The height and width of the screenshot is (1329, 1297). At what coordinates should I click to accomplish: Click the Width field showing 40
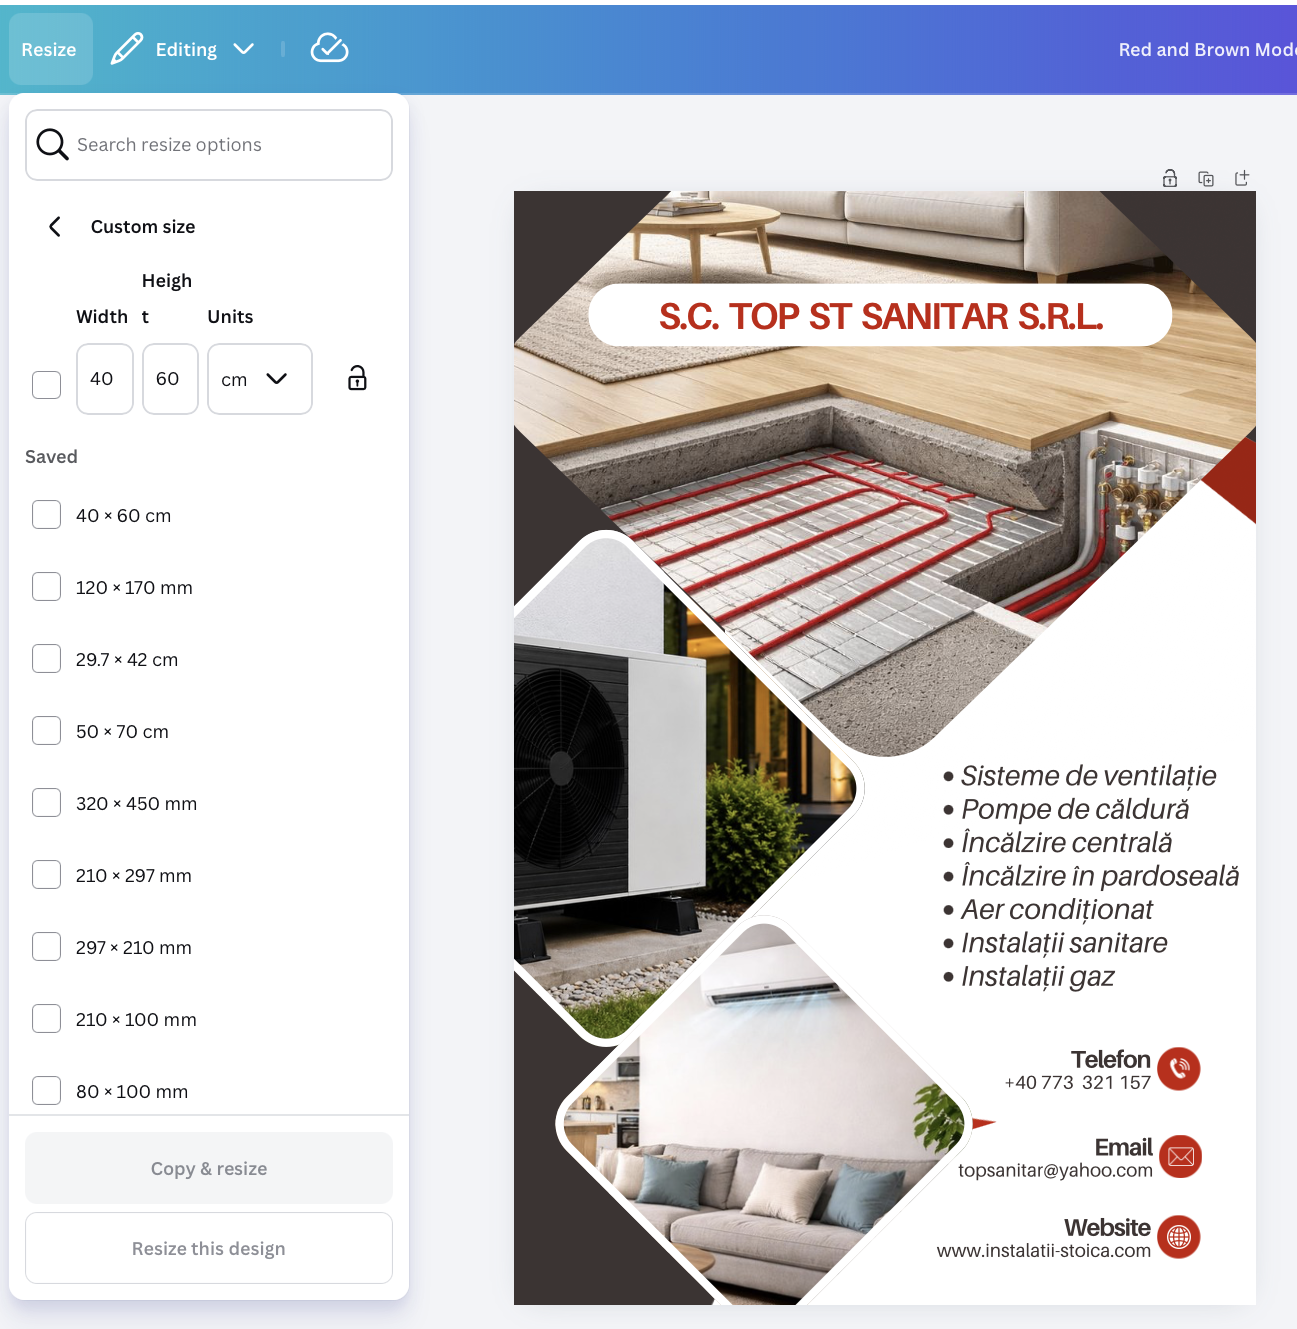(x=105, y=379)
